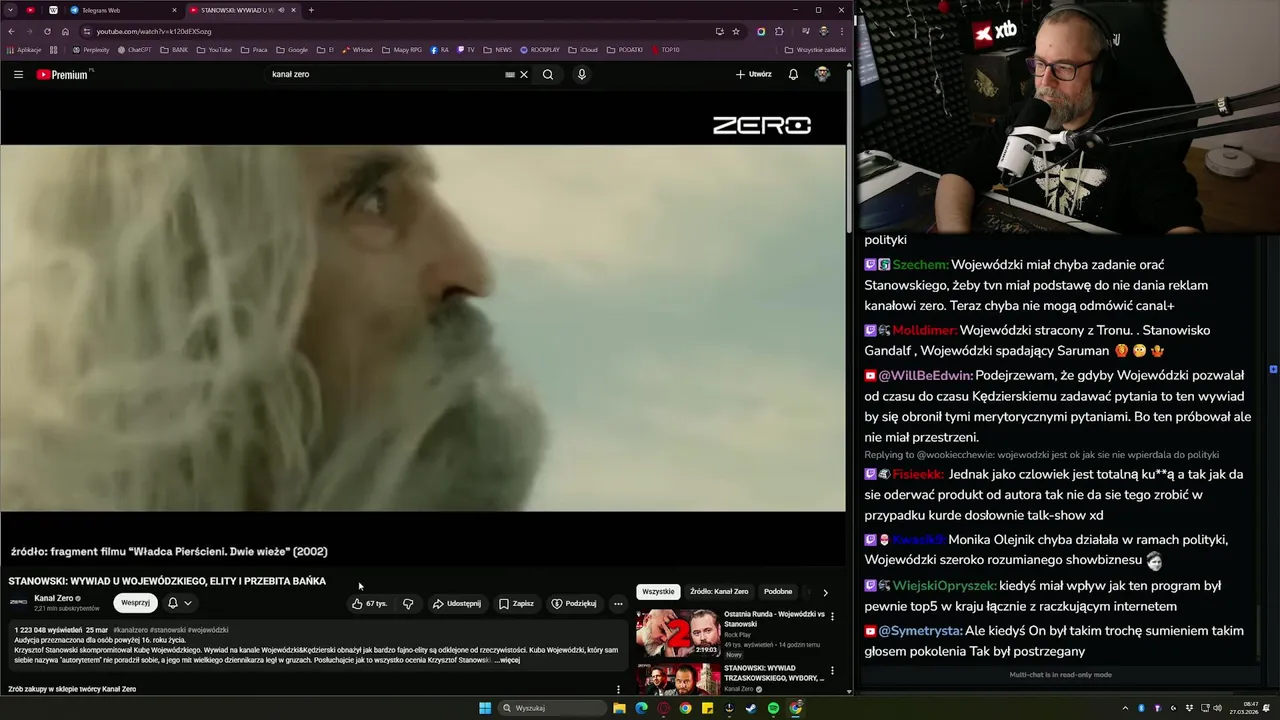Screen dimensions: 1280x720
Task: Show next filter chips with arrow
Action: (825, 592)
